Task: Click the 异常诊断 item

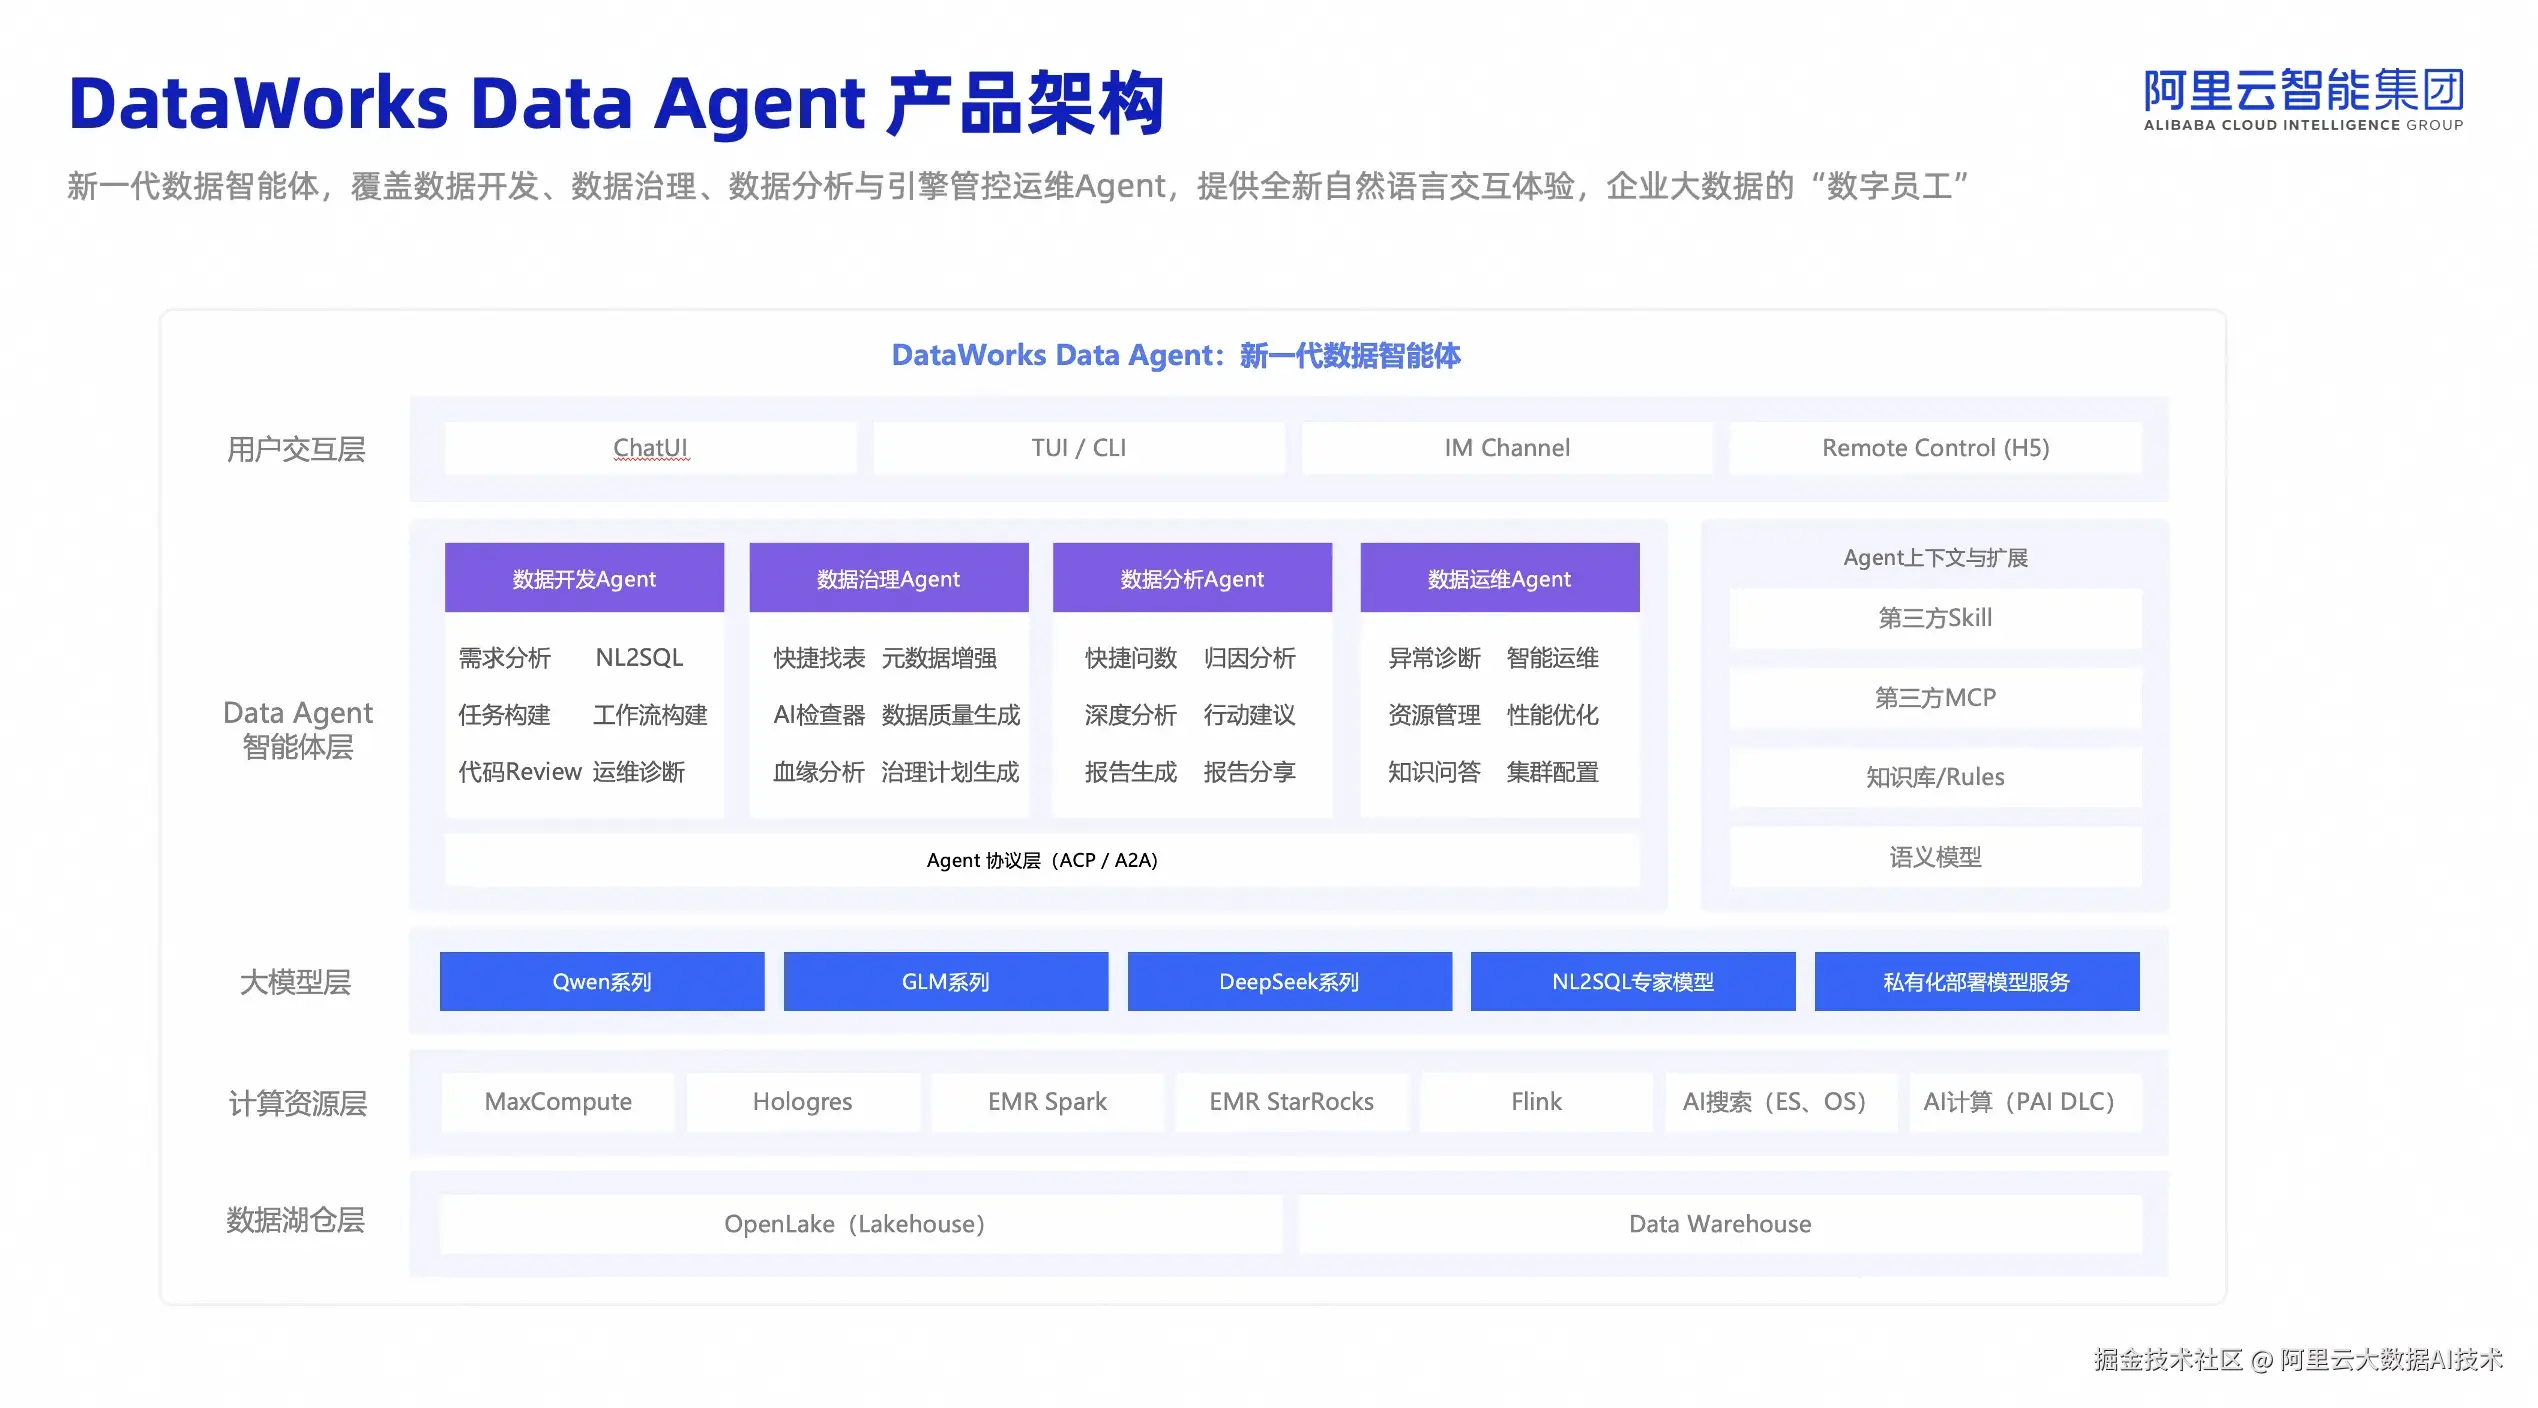Action: point(1435,658)
